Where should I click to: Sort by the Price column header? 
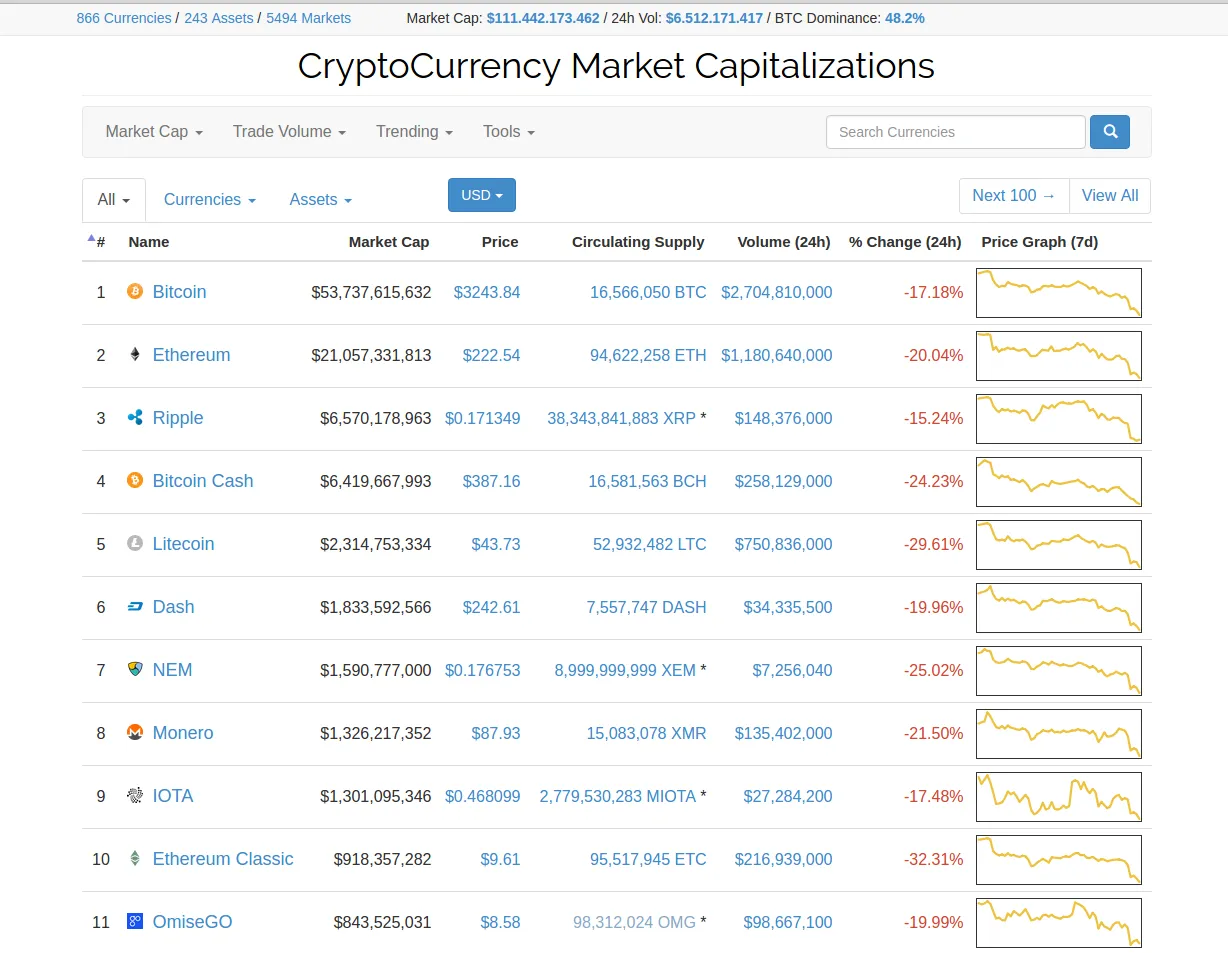click(500, 242)
